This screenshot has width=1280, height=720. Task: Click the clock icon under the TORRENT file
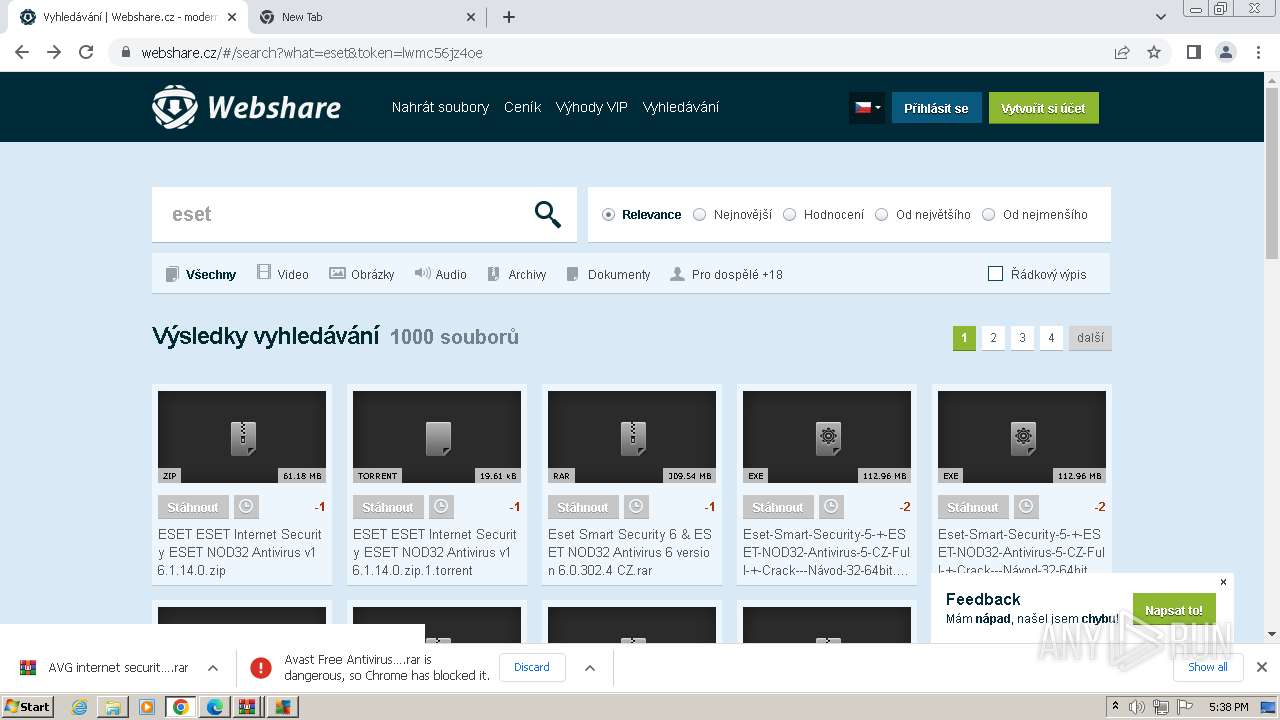[441, 507]
